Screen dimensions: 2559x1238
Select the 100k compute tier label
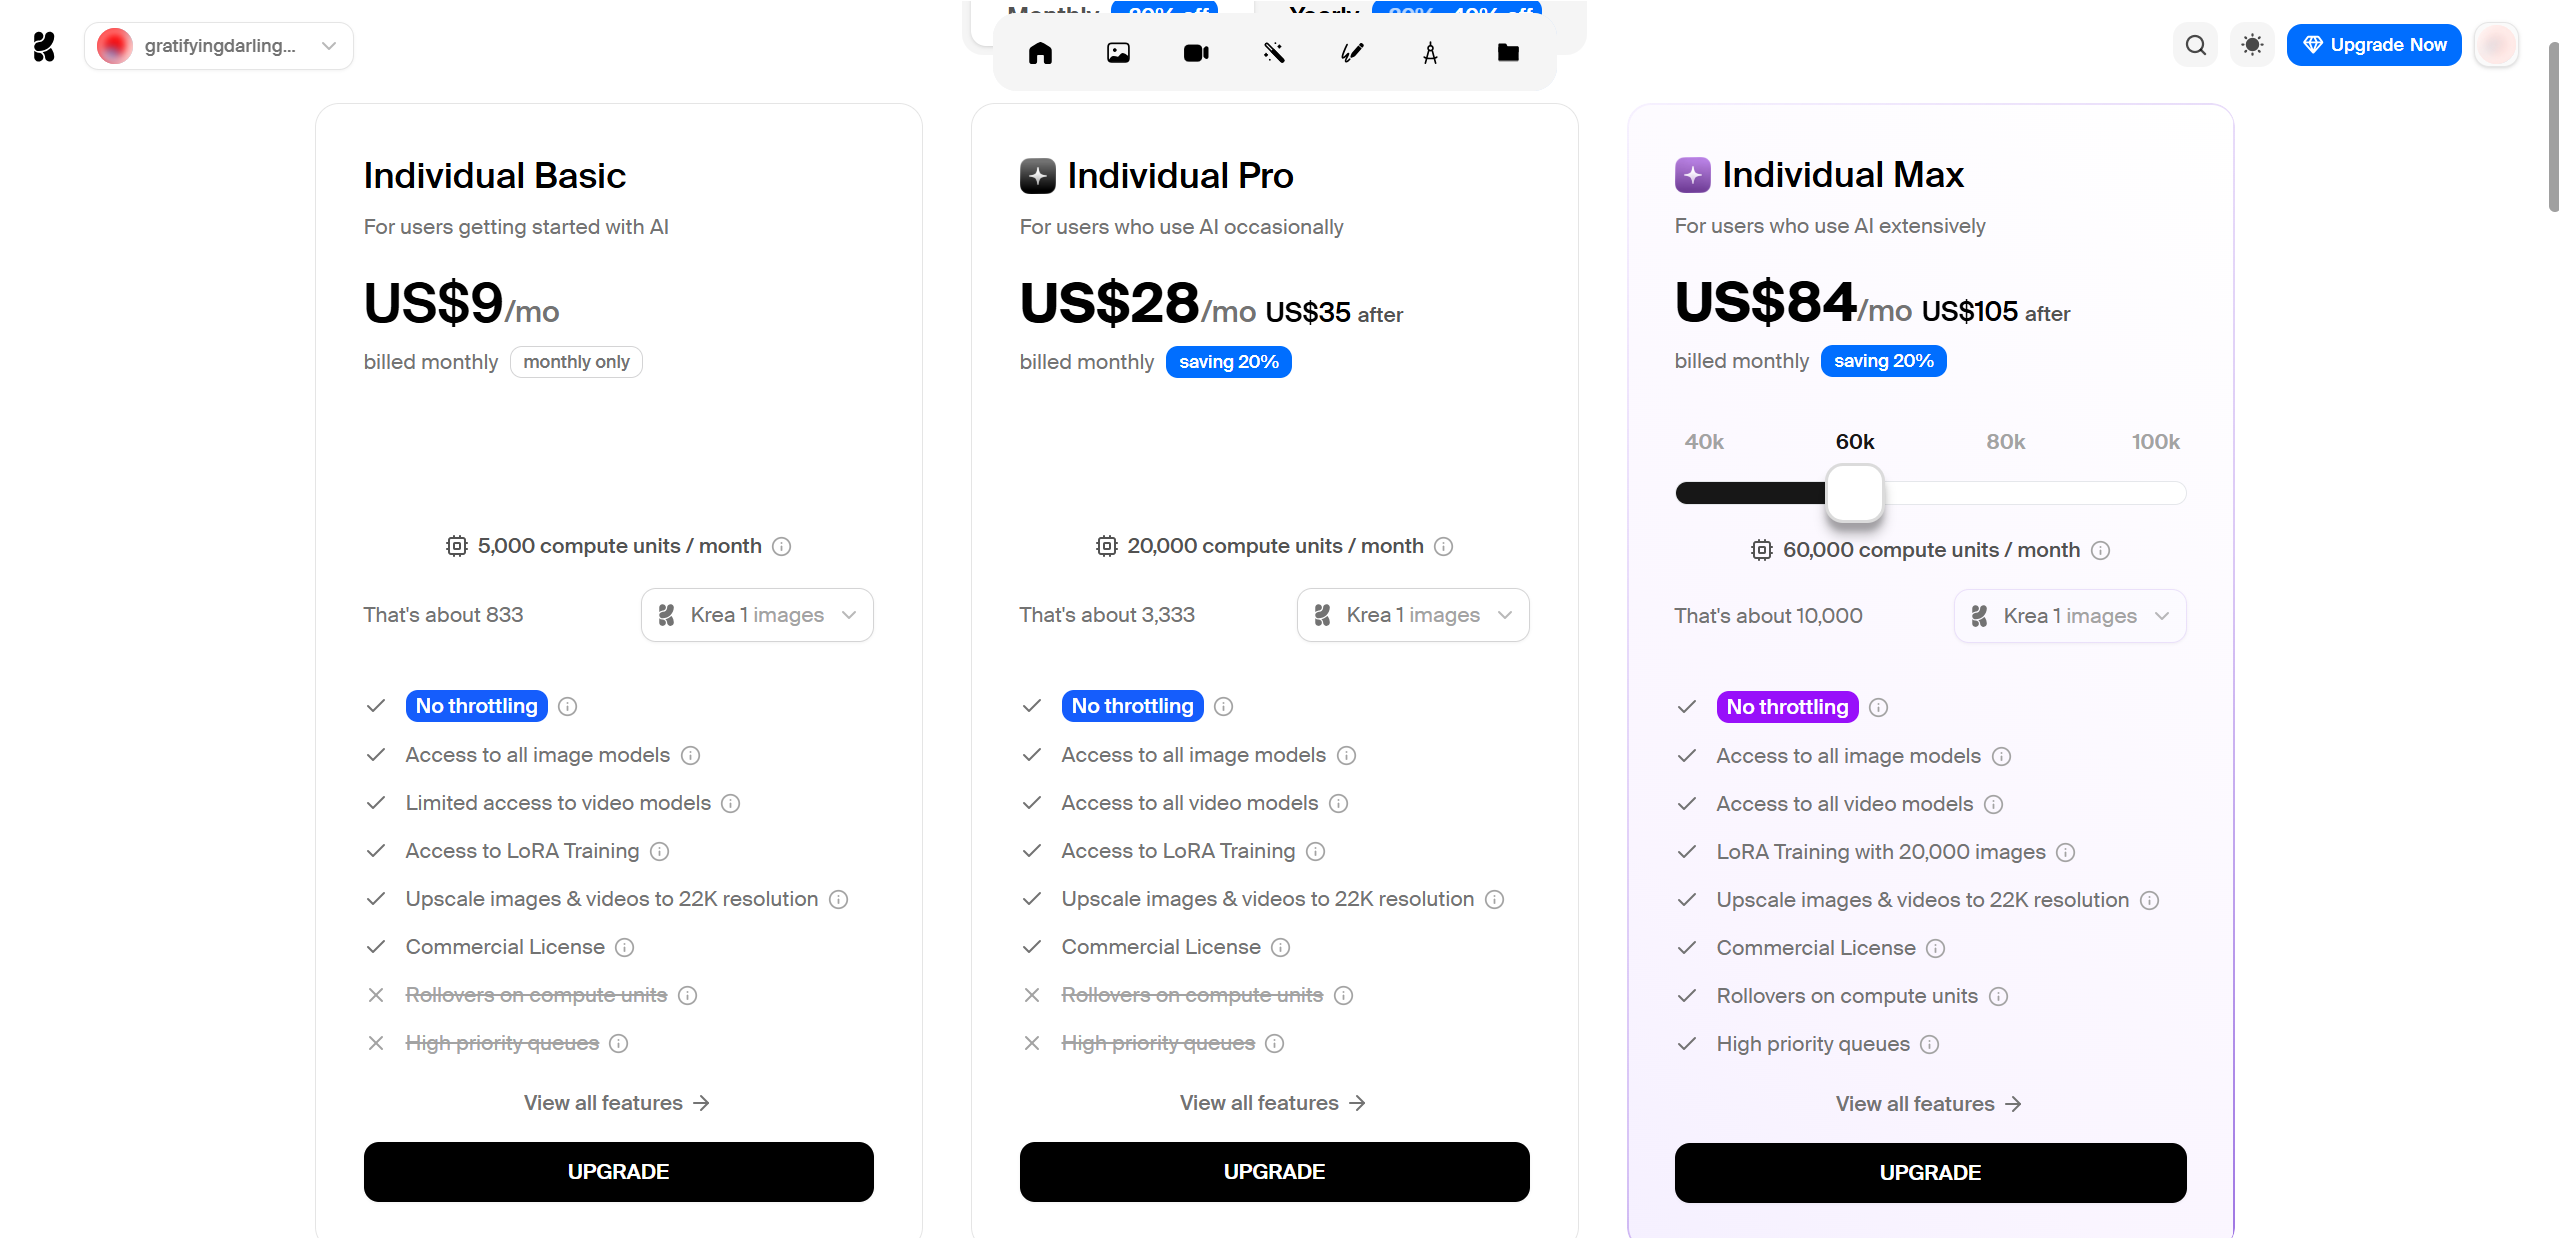2155,442
